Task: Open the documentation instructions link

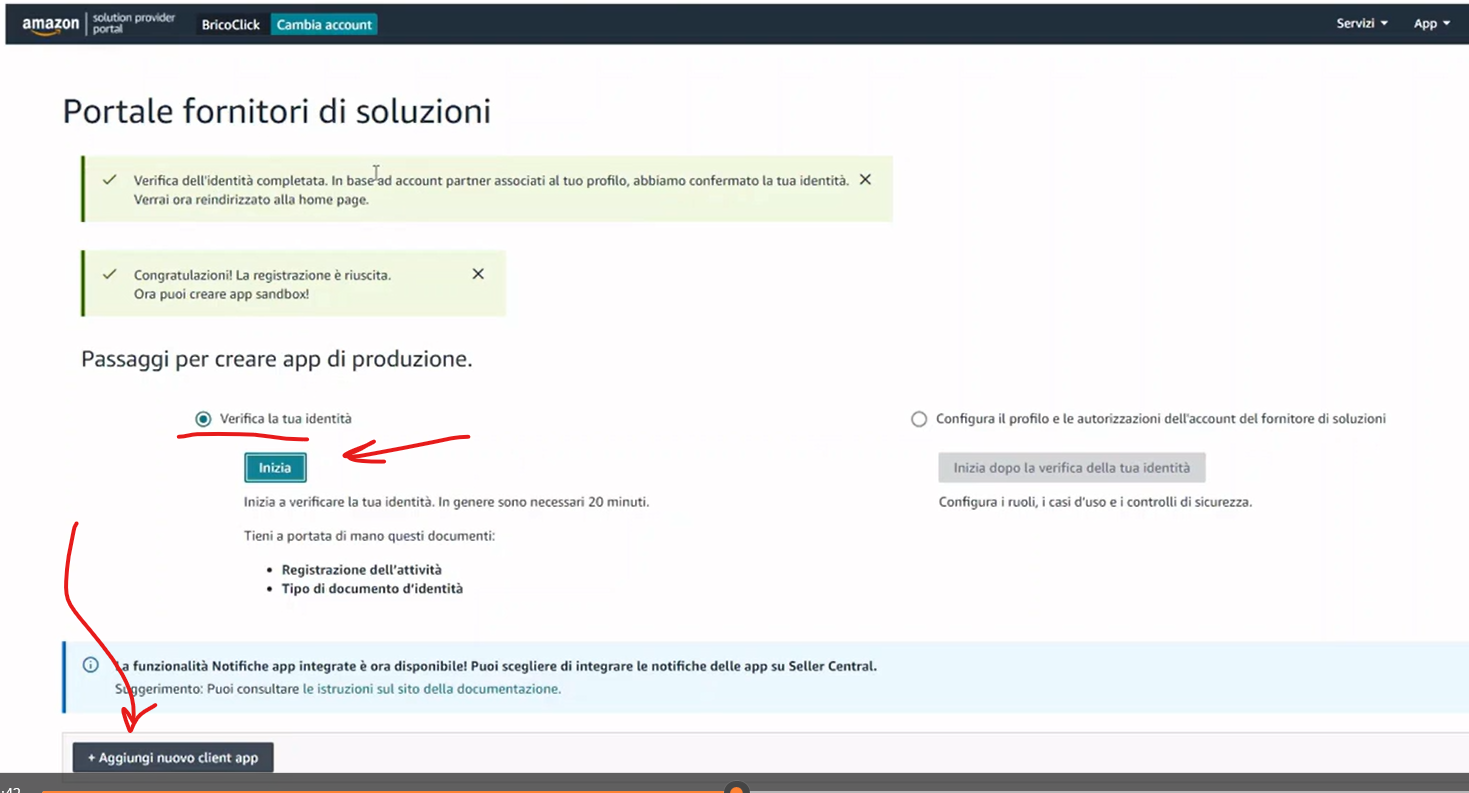Action: click(x=431, y=689)
